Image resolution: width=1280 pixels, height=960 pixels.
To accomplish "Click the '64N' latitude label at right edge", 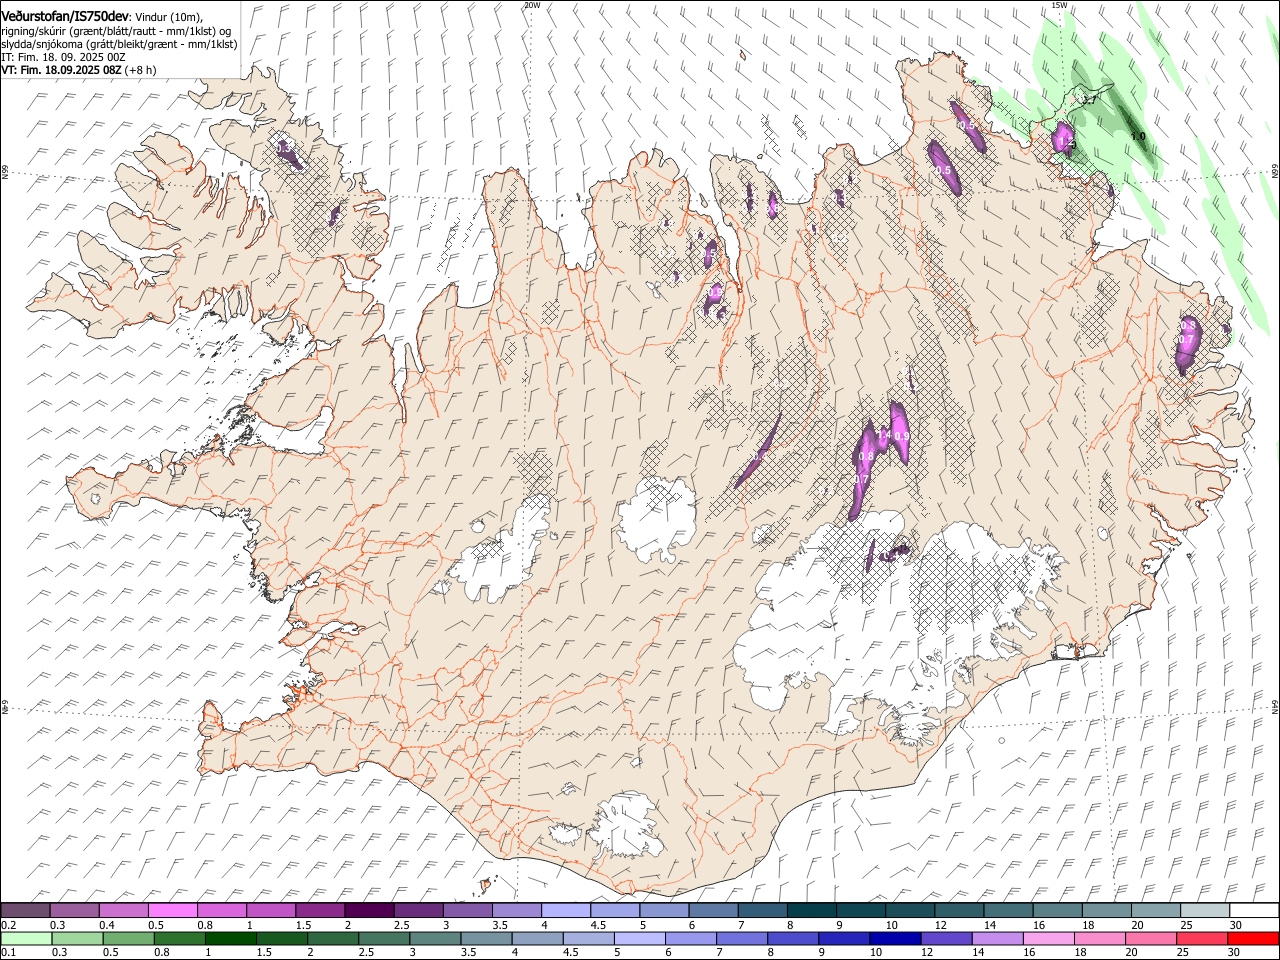I will 1275,707.
